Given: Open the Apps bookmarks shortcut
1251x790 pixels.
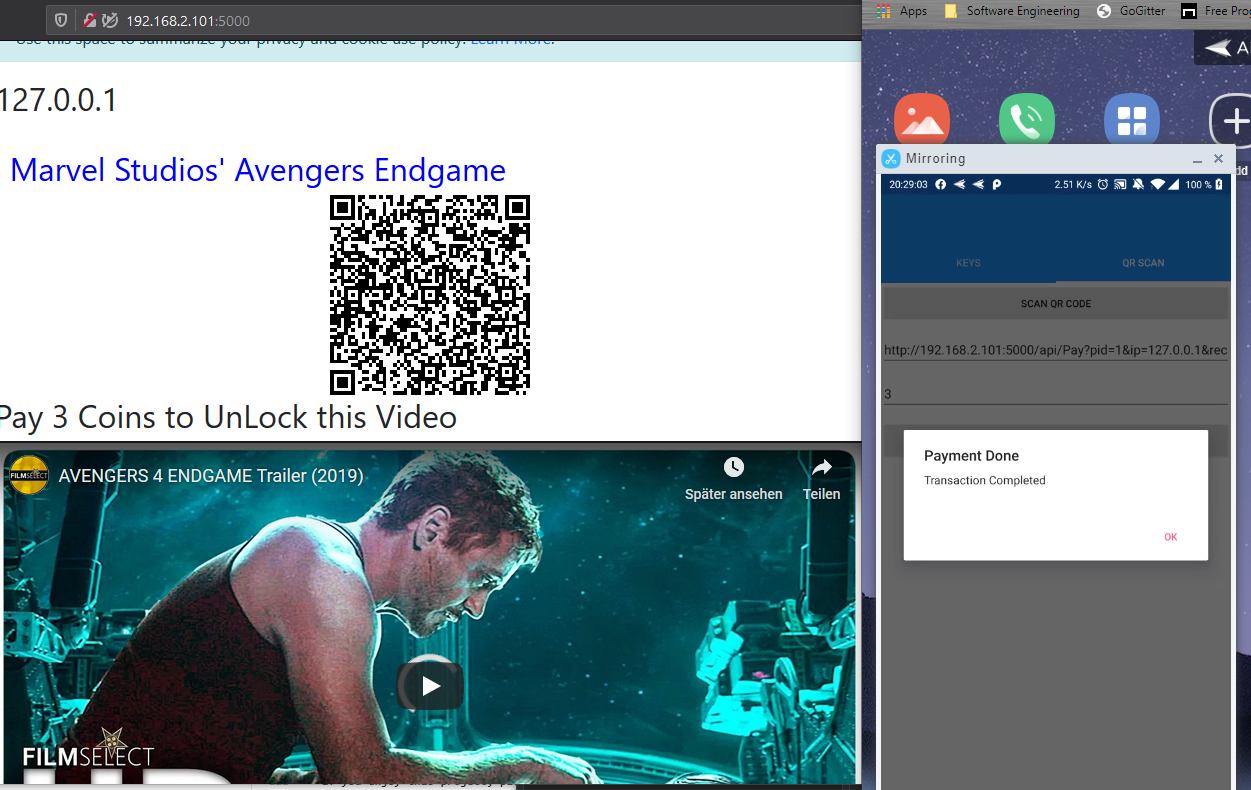Looking at the screenshot, I should 901,11.
